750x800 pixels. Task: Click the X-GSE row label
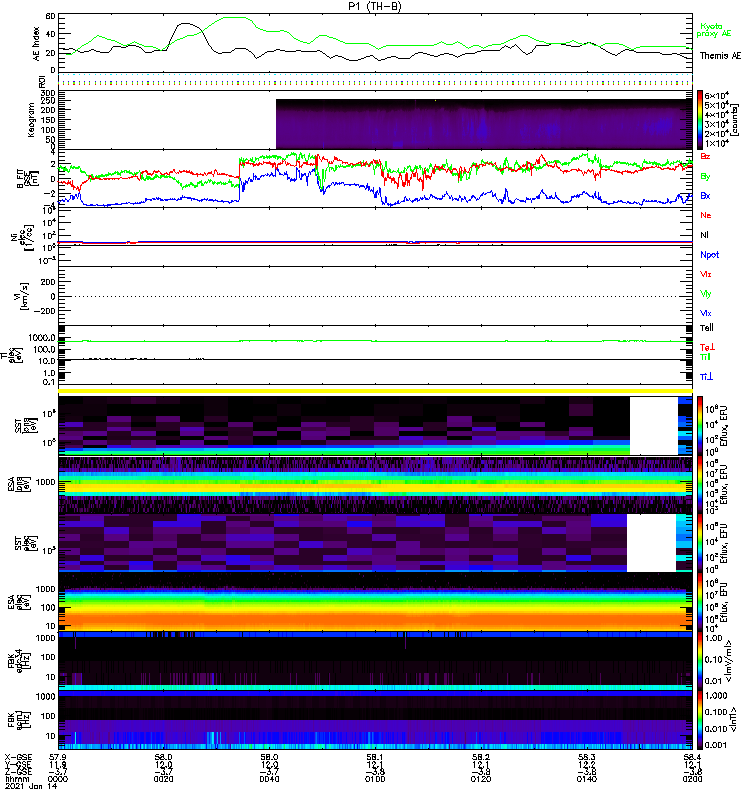(18, 758)
